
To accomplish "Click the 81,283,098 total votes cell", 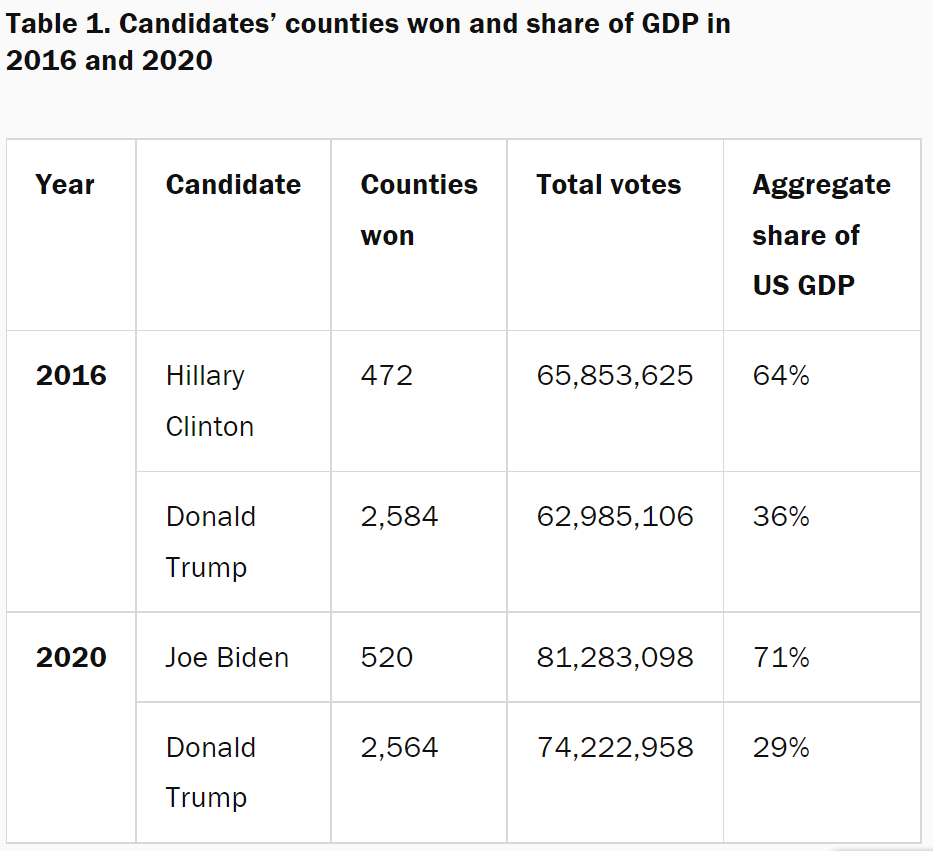I will (614, 658).
